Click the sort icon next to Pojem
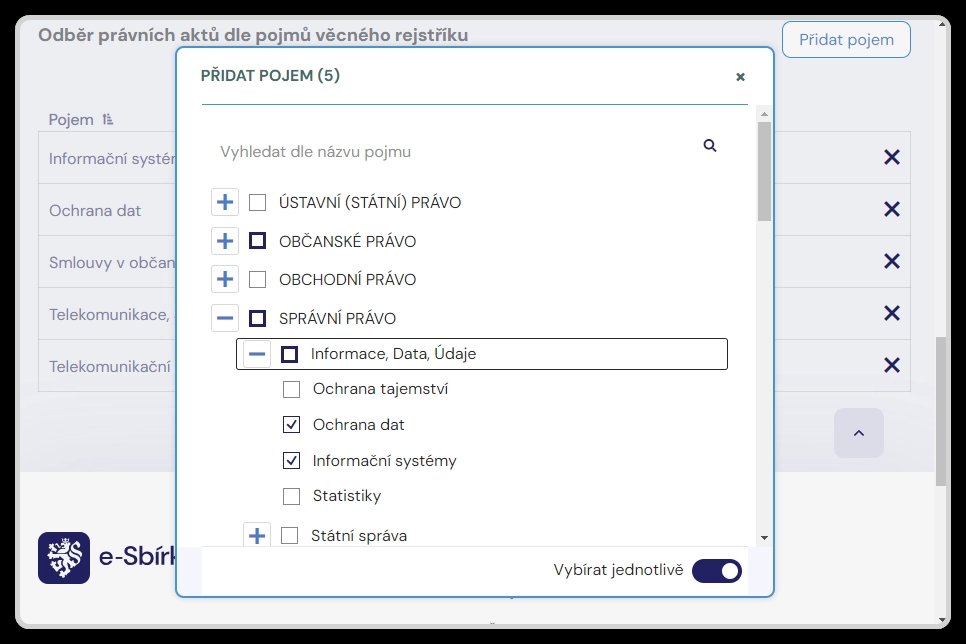 pyautogui.click(x=108, y=120)
